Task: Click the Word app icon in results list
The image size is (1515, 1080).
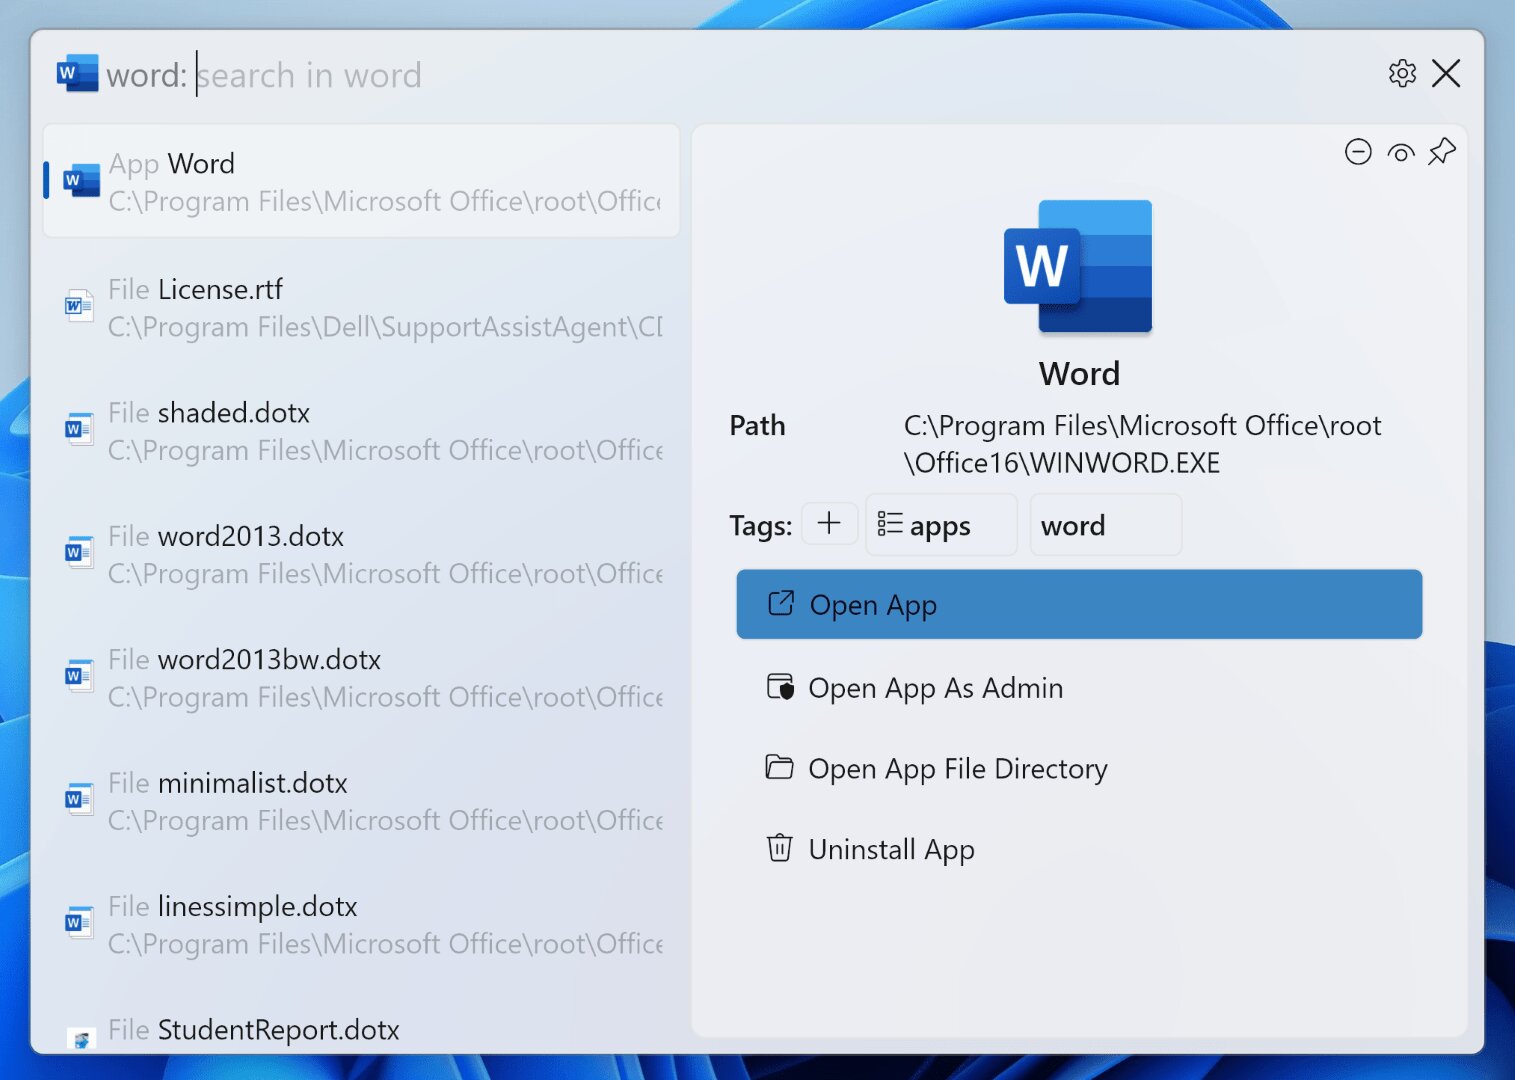Action: [81, 181]
